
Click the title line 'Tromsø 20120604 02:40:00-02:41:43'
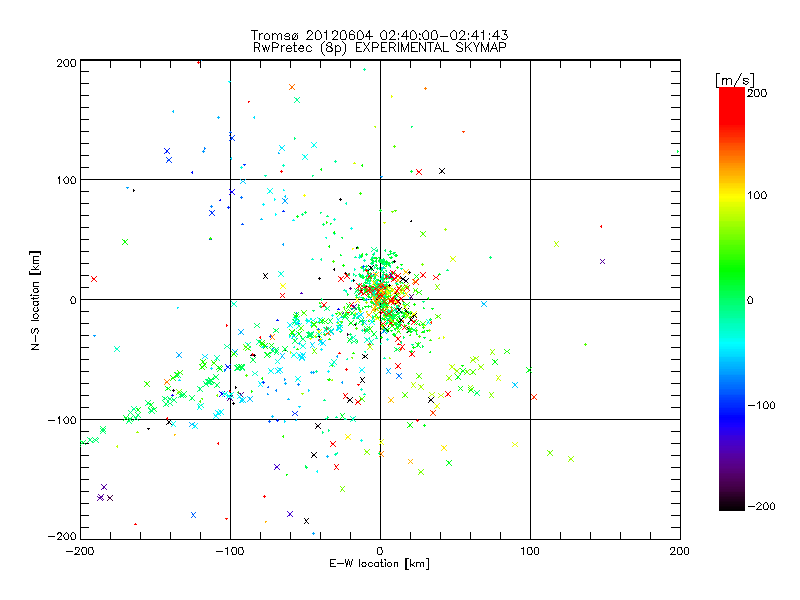(x=379, y=35)
